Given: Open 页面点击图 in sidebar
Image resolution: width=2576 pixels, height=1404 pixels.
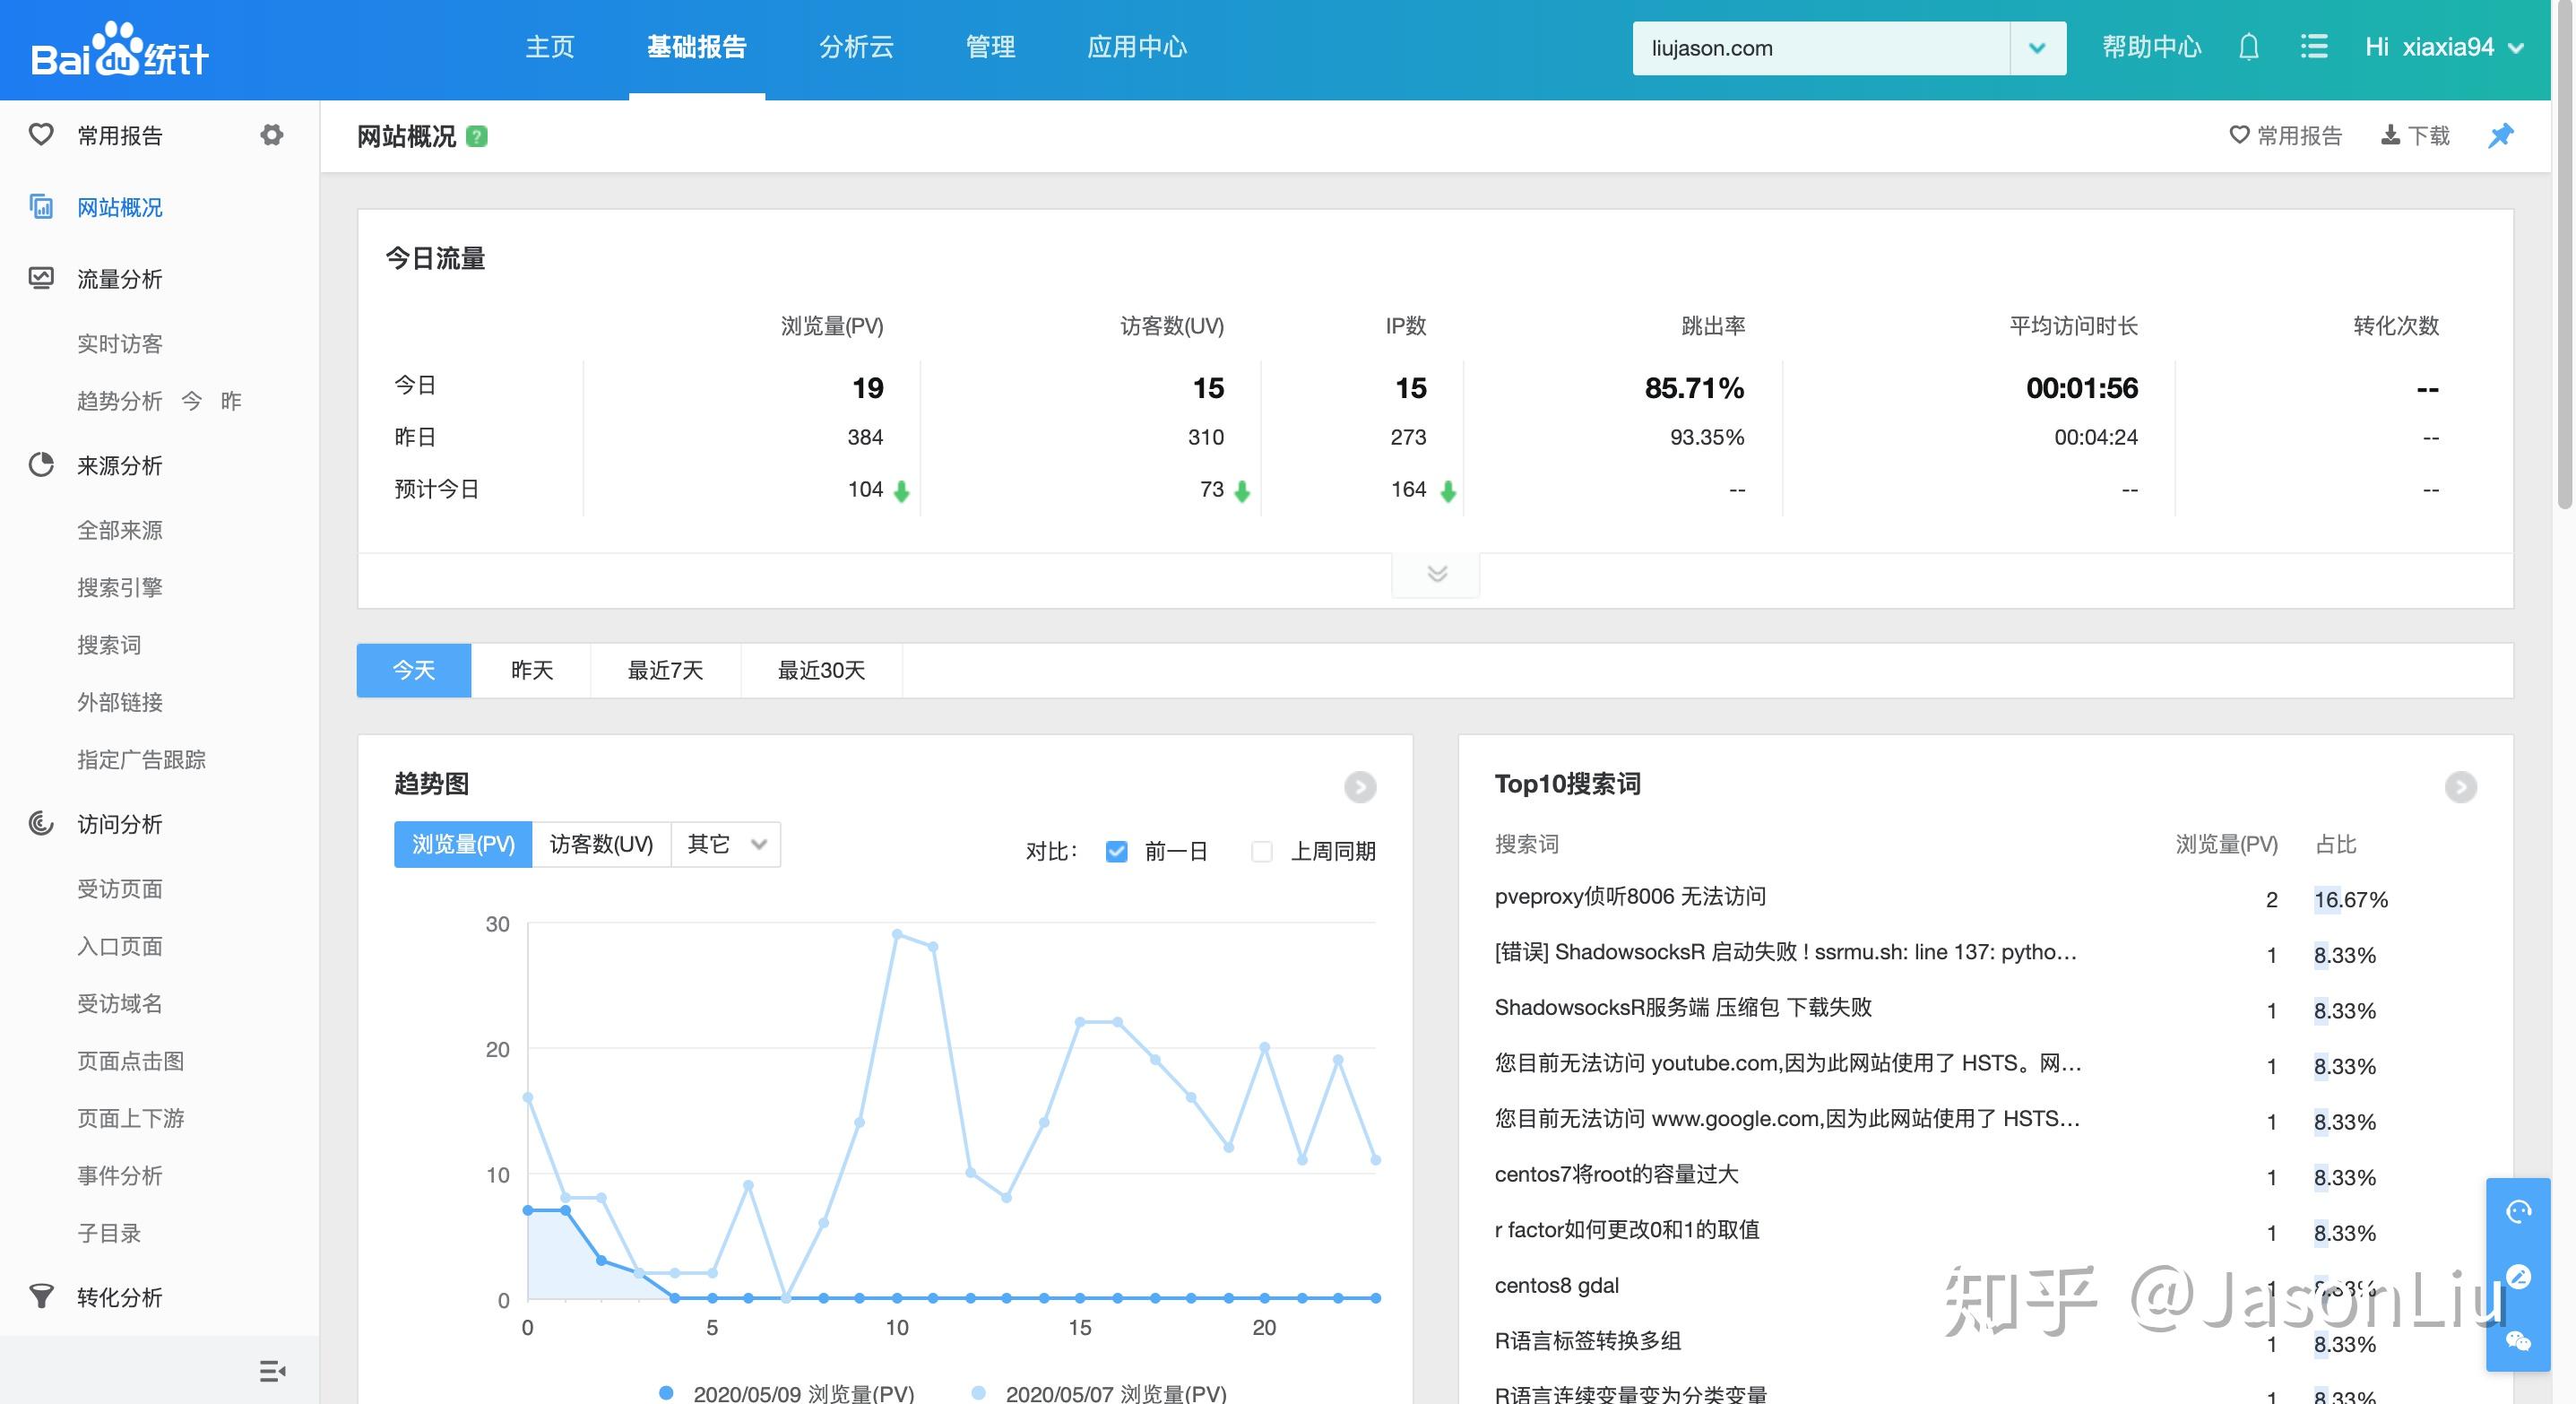Looking at the screenshot, I should (x=131, y=1061).
